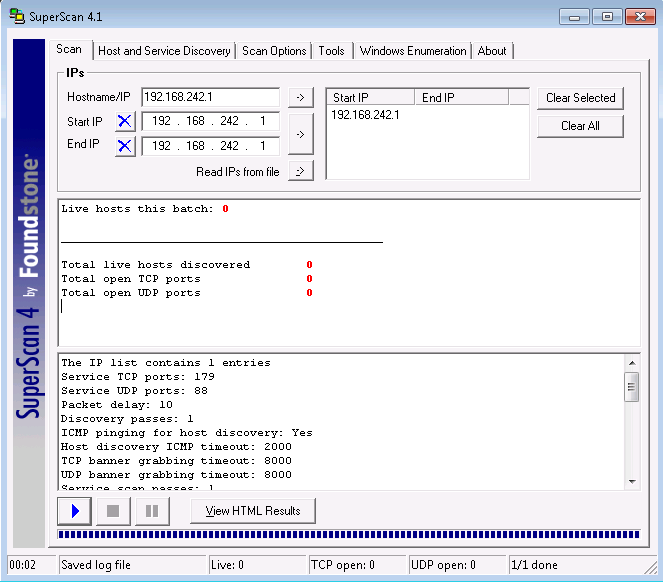This screenshot has width=663, height=582.
Task: Click the Hostname/IP input field
Action: click(210, 97)
